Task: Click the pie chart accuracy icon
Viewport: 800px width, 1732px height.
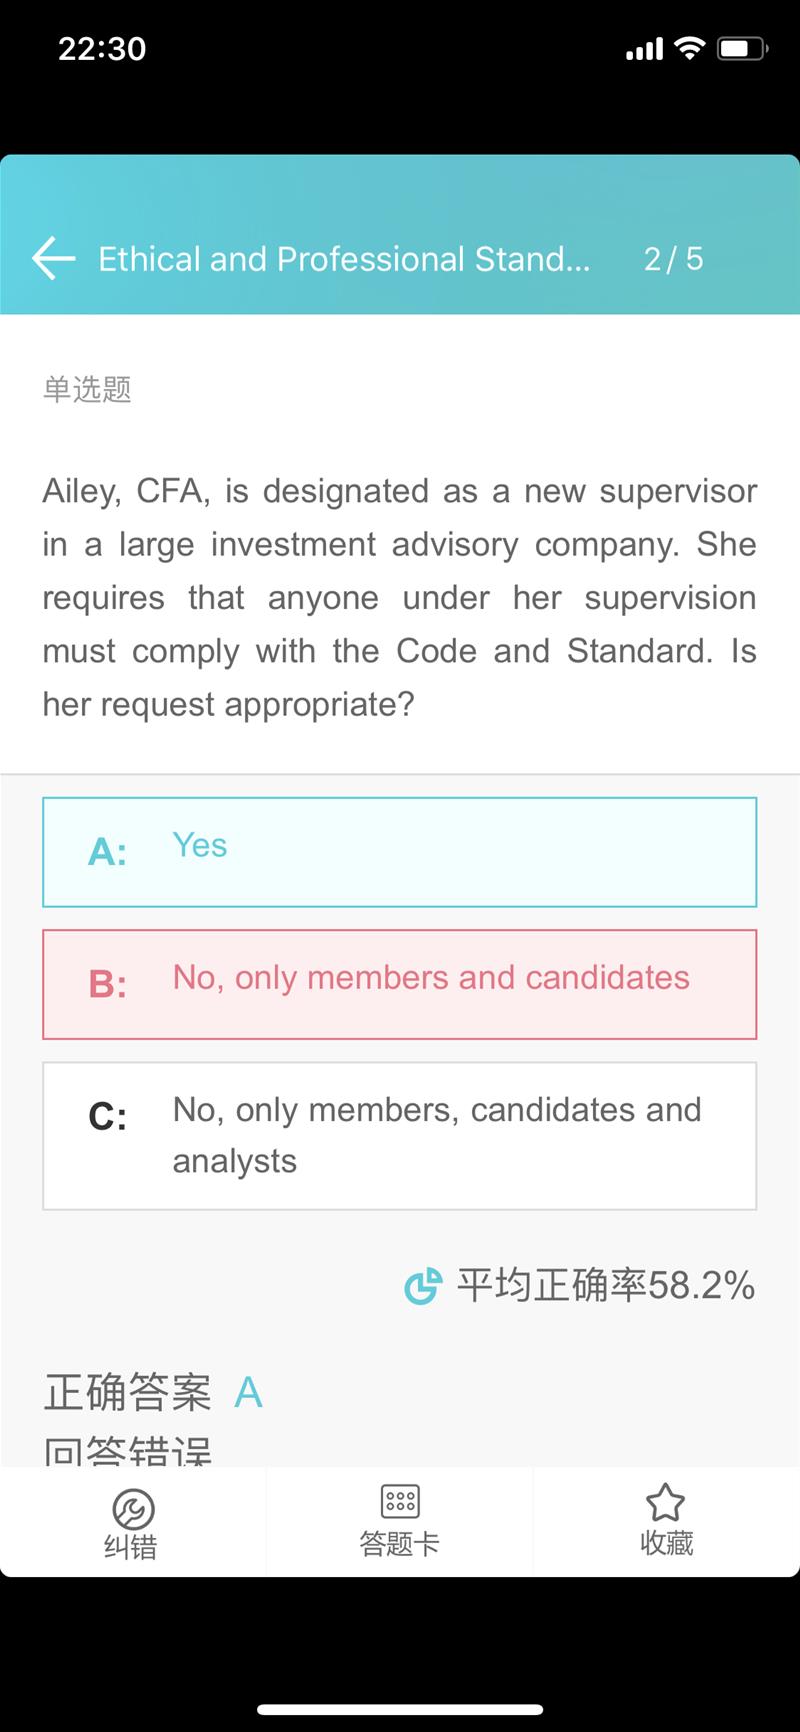Action: [x=423, y=1286]
